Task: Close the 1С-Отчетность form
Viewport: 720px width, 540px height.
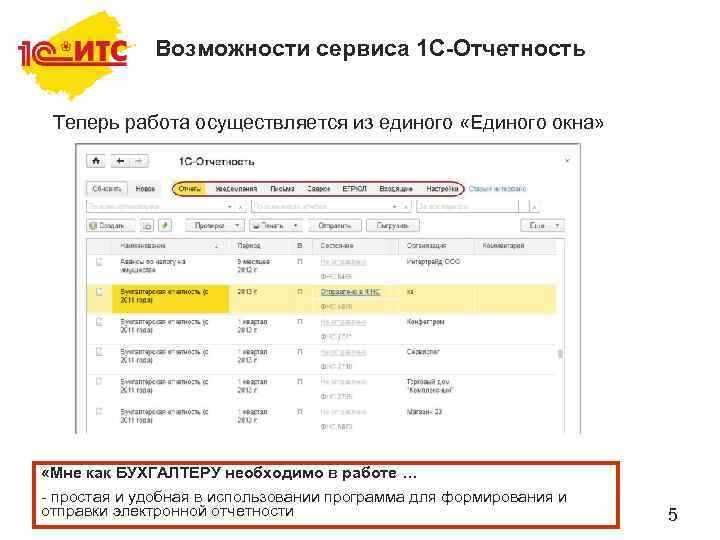Action: [567, 161]
